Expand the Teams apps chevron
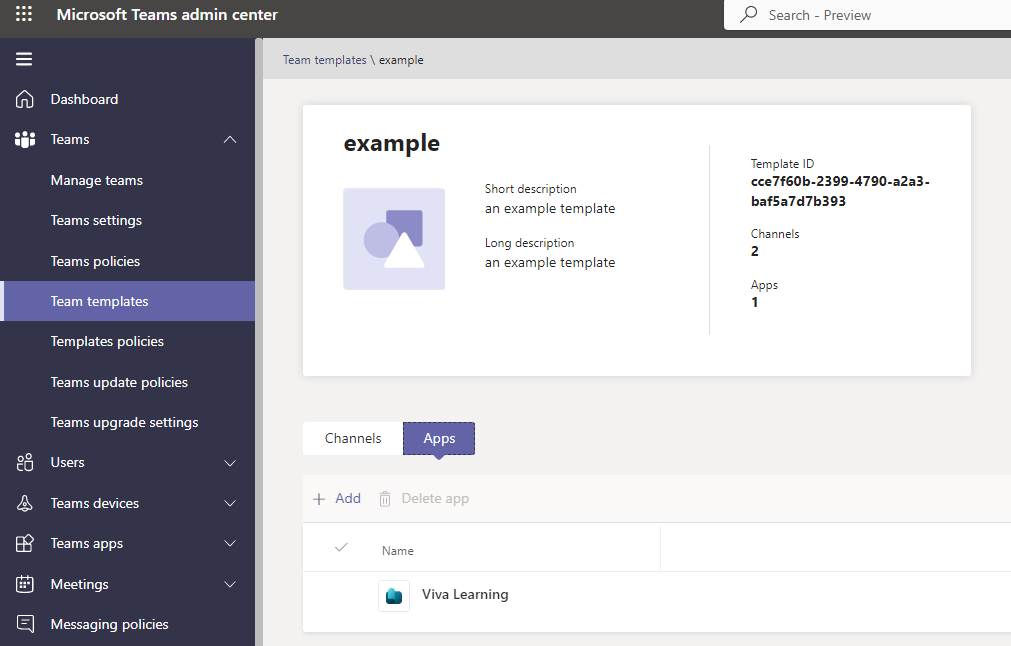This screenshot has width=1011, height=646. [x=230, y=543]
